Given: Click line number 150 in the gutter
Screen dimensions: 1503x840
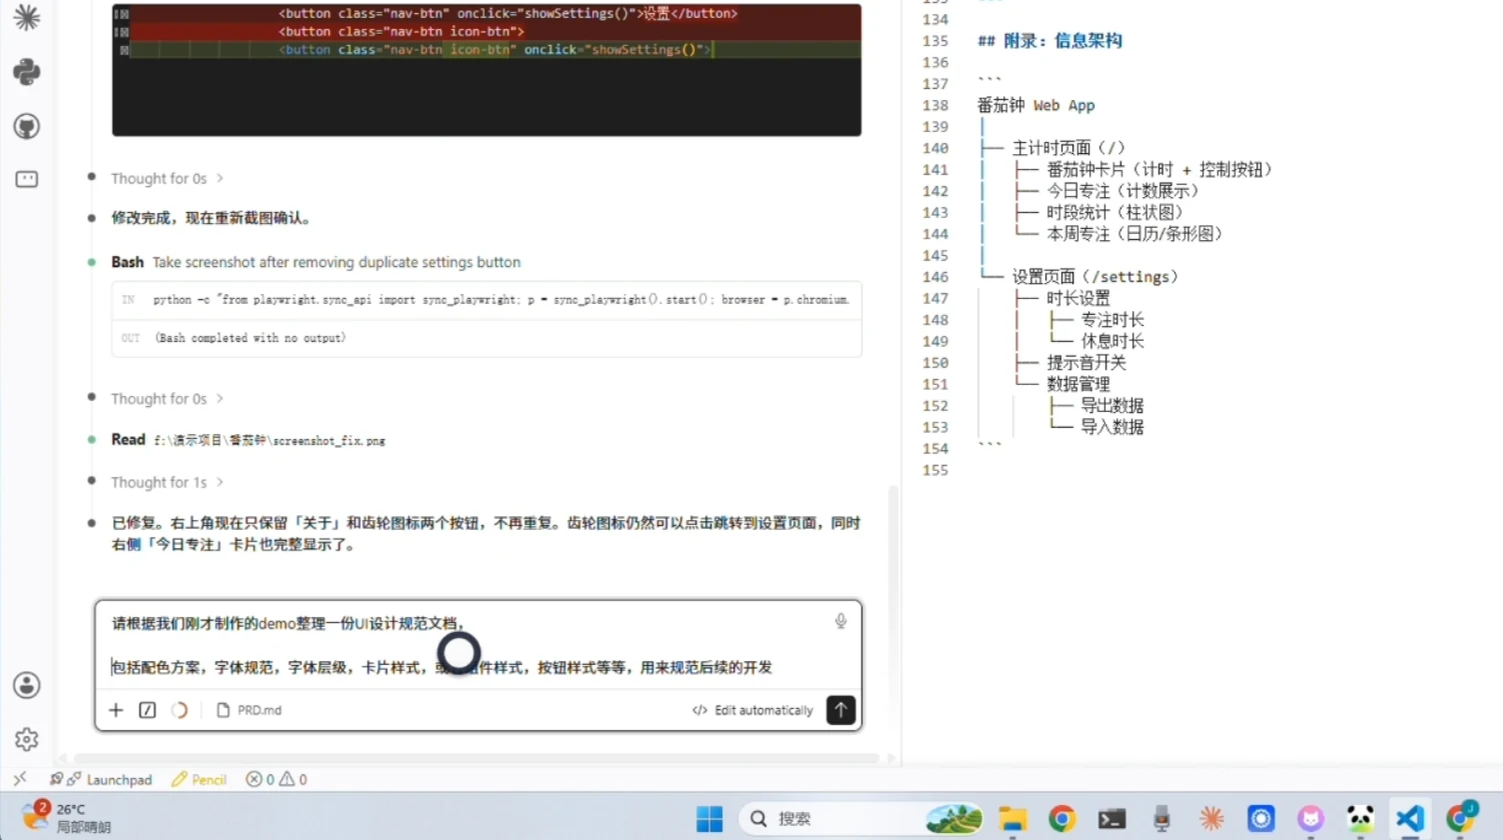Looking at the screenshot, I should point(935,363).
